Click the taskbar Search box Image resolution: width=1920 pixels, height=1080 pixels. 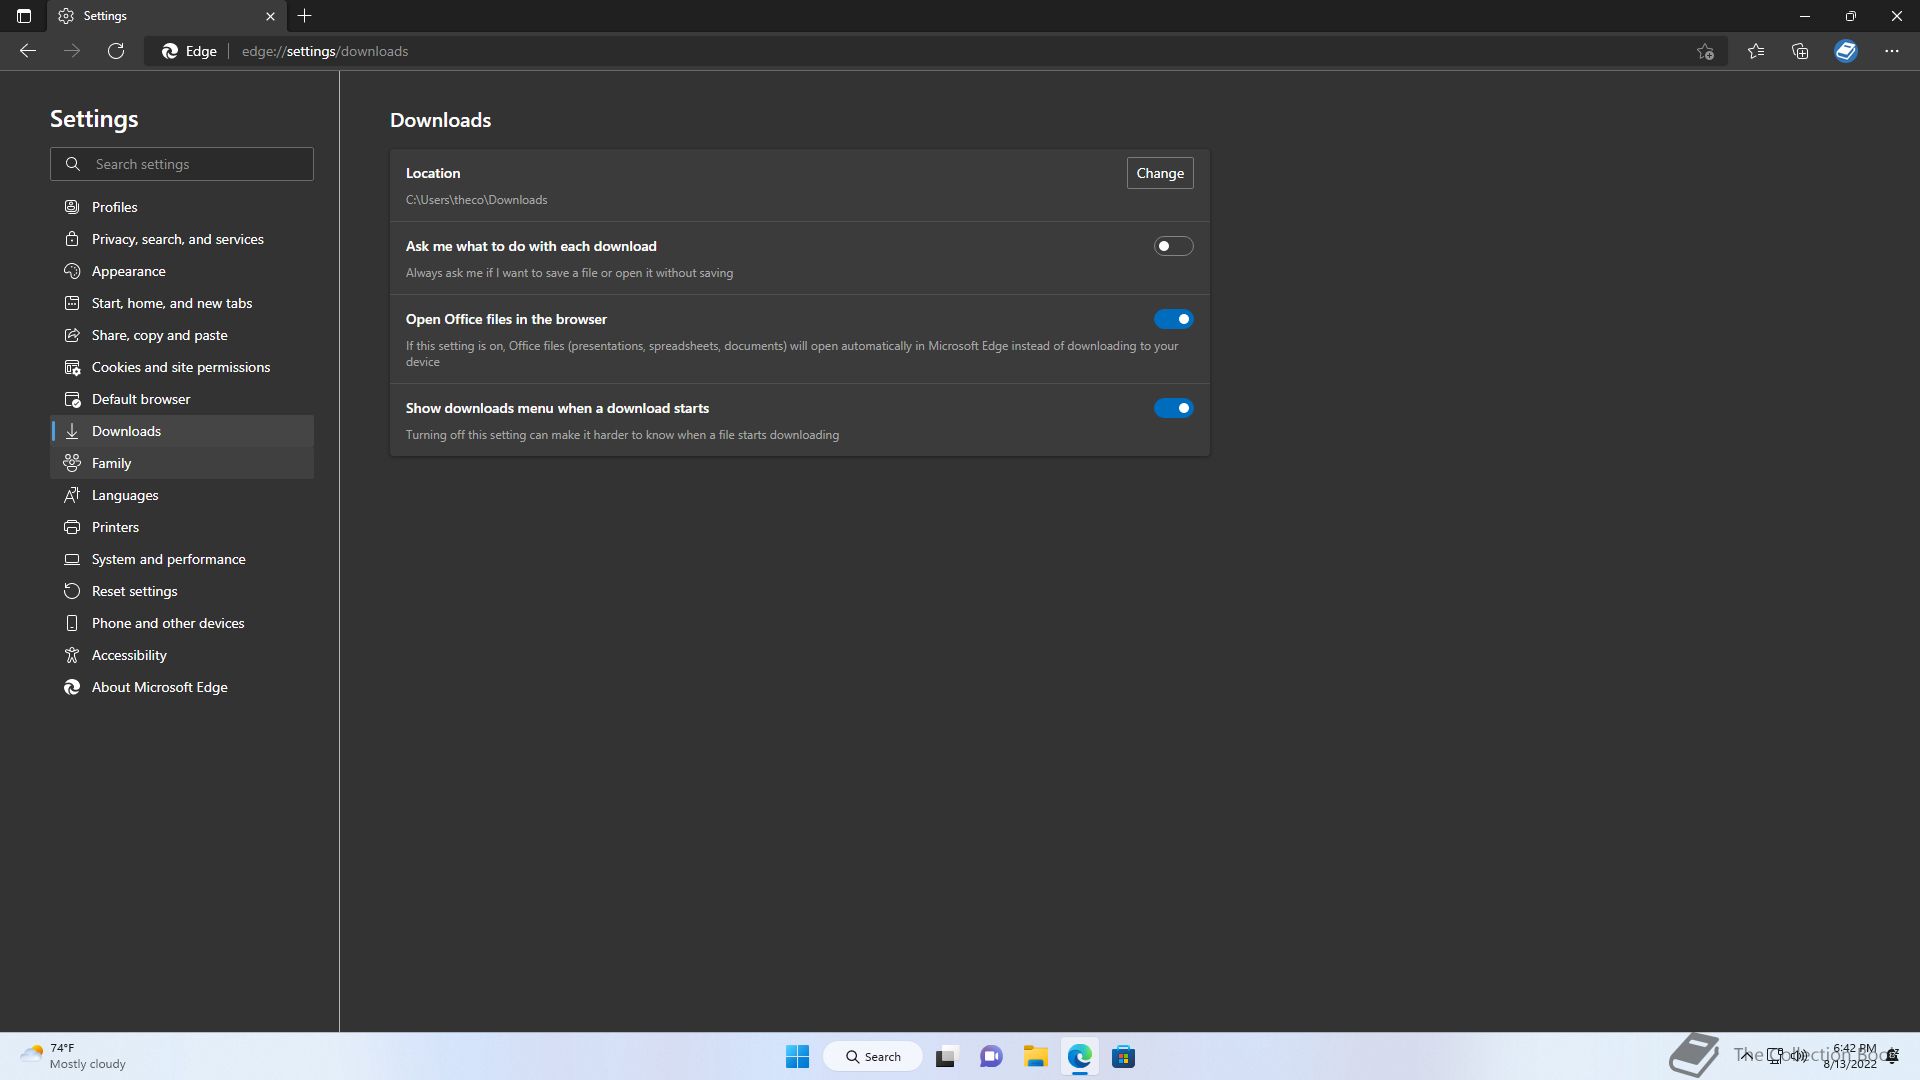873,1056
